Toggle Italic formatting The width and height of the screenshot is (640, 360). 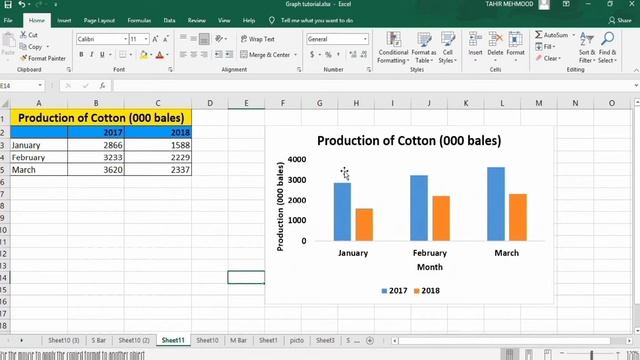point(91,55)
